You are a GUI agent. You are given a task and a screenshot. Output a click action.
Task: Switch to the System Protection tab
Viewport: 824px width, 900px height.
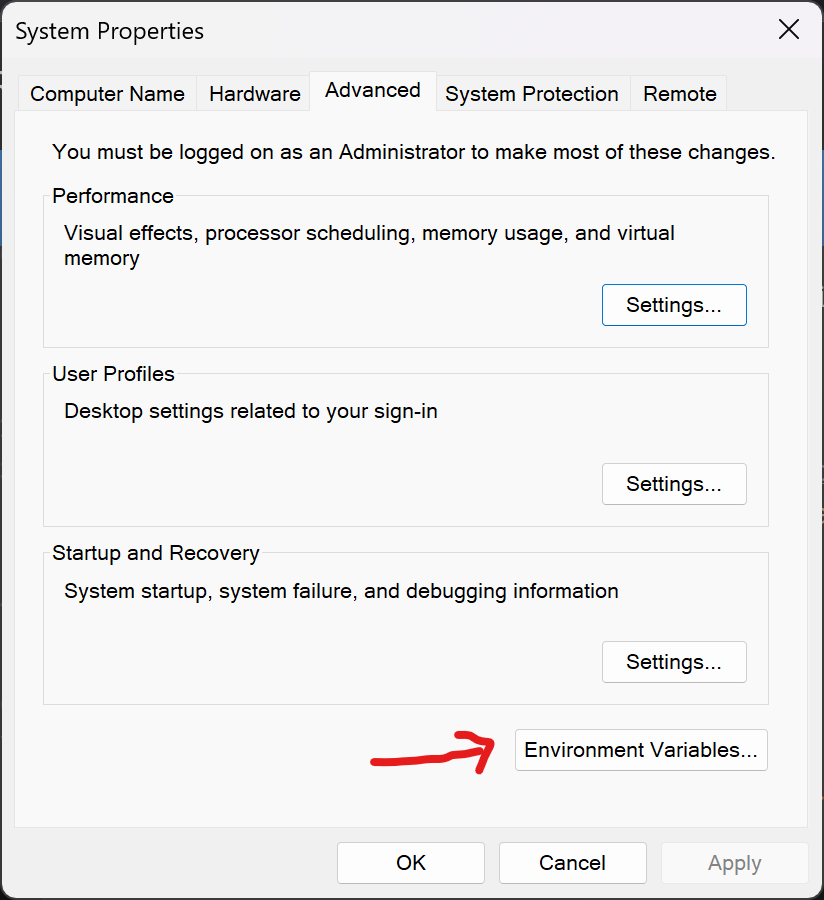[531, 93]
